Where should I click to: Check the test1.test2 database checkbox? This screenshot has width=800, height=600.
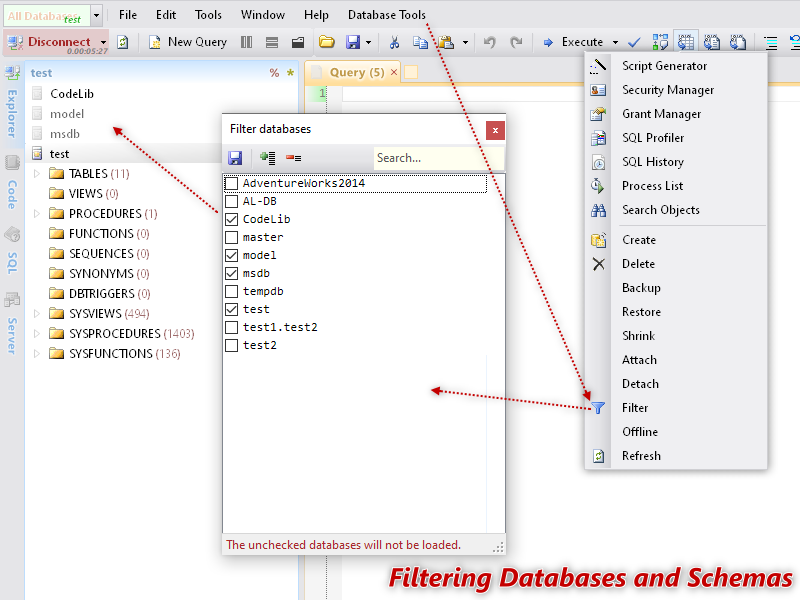[x=232, y=327]
